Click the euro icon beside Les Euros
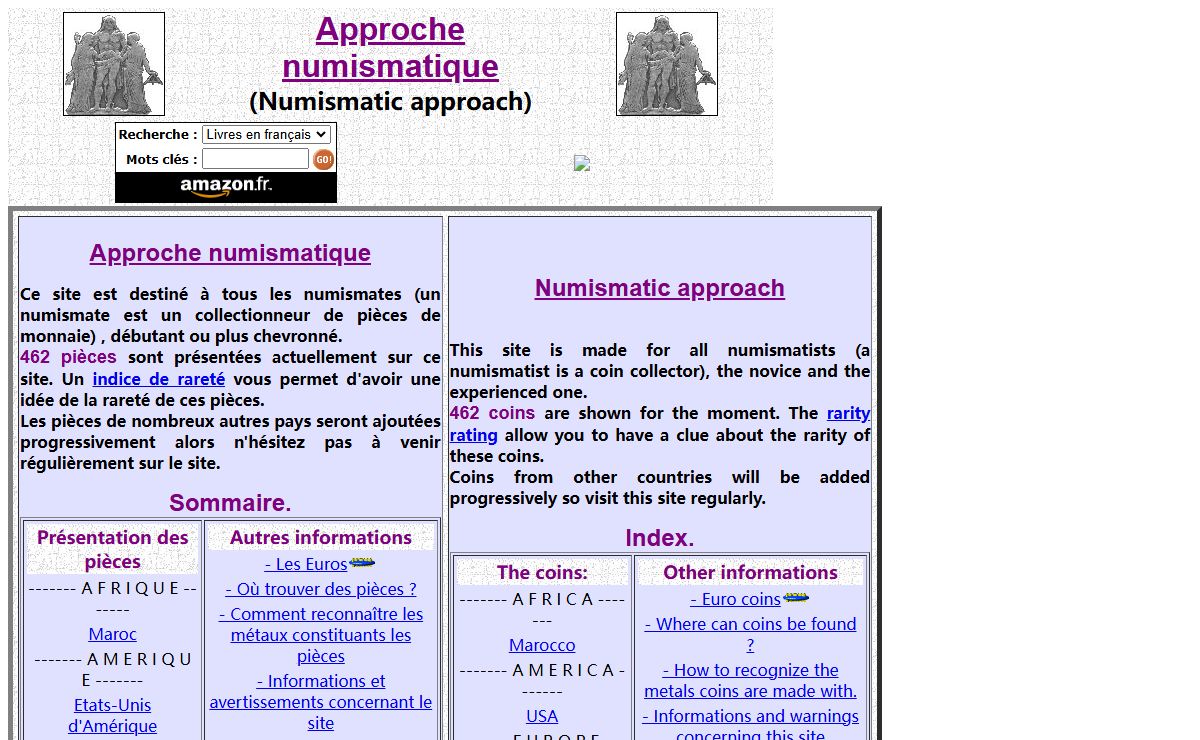Screen dimensions: 1200x740 point(362,563)
